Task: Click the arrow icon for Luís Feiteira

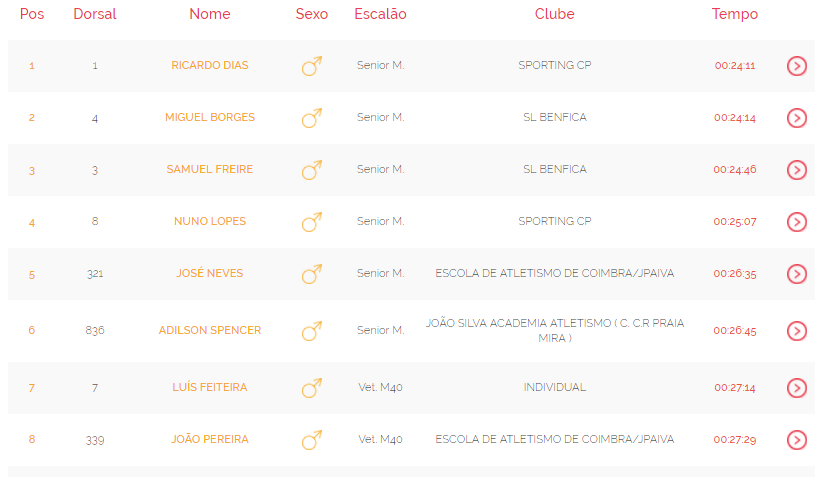Action: pos(797,388)
